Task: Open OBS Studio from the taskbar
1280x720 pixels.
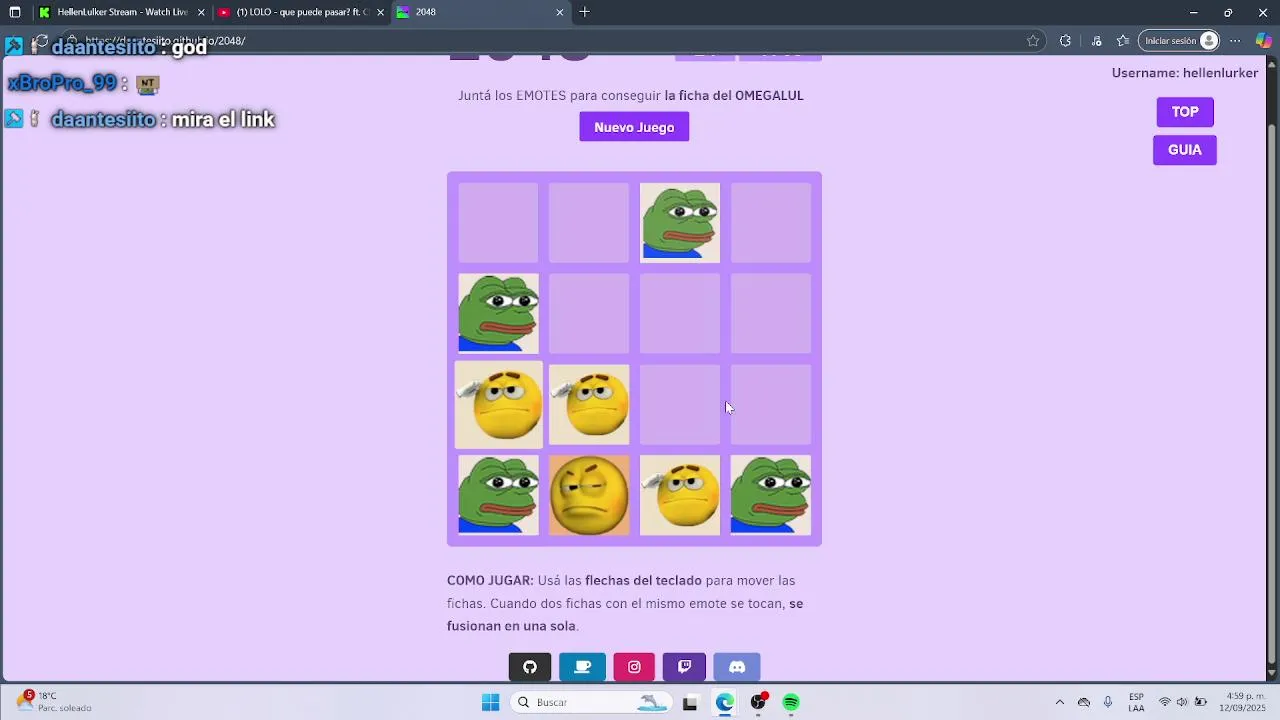Action: click(x=758, y=702)
